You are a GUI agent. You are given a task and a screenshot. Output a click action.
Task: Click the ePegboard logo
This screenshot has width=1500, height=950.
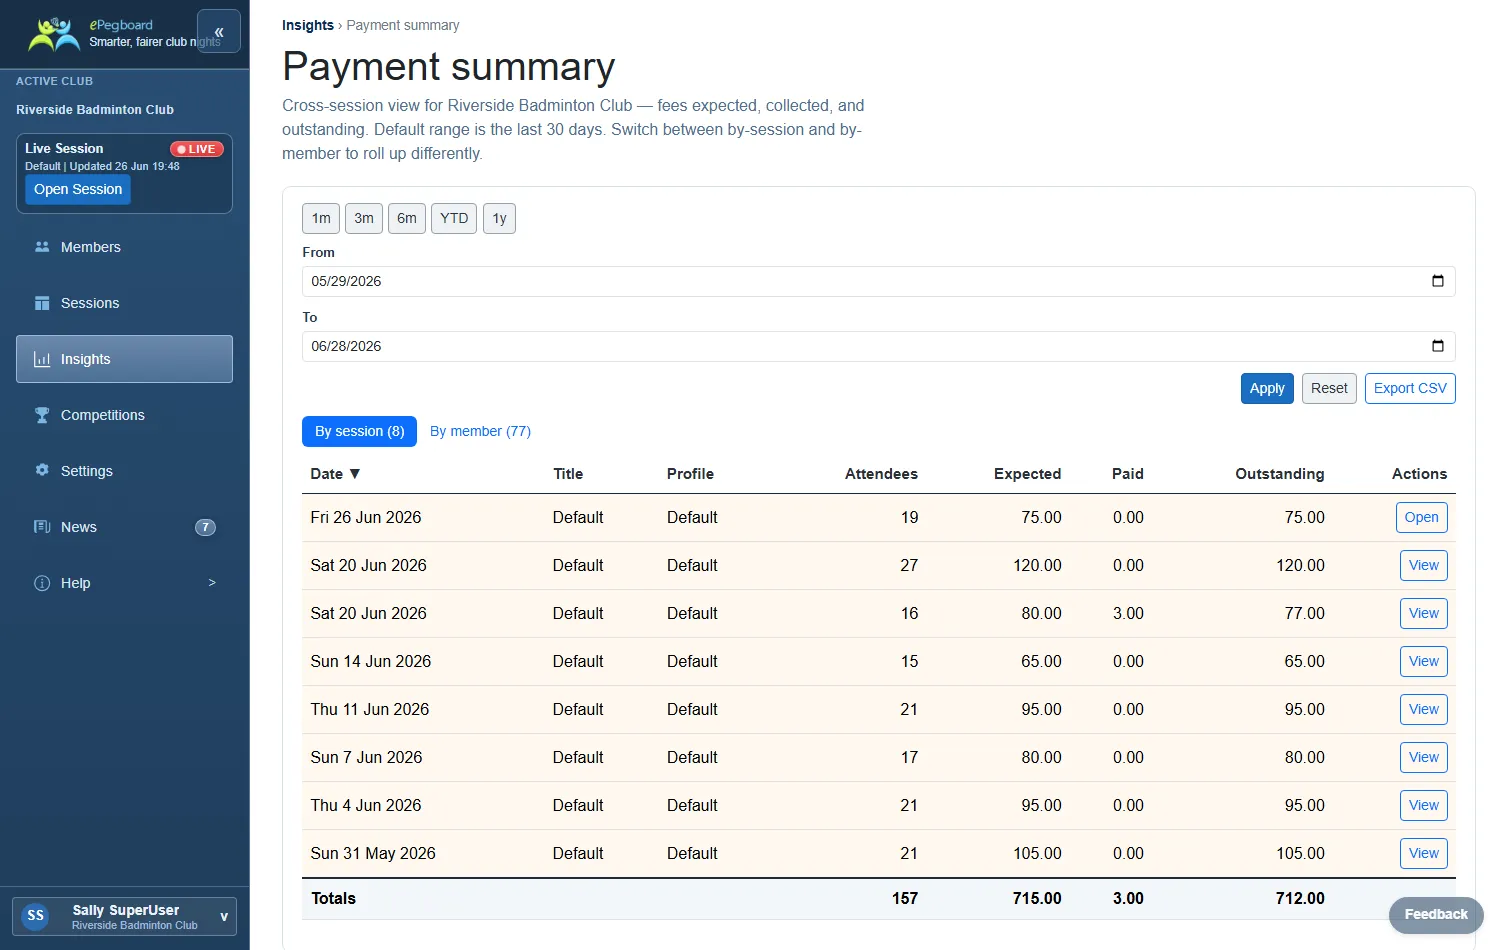coord(55,34)
